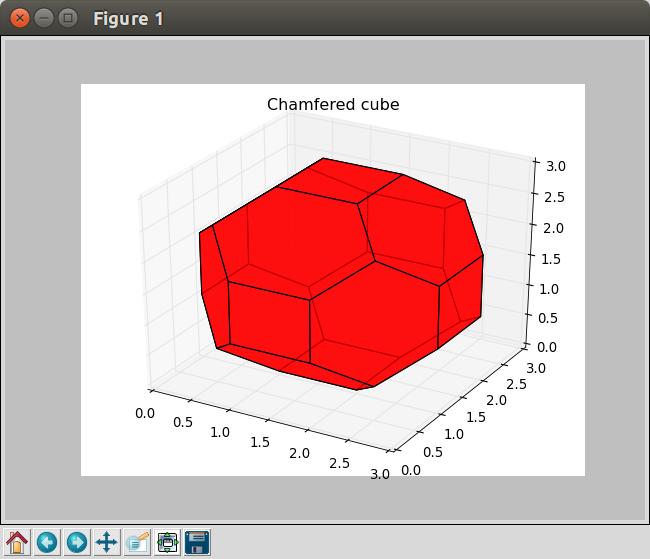Go back to the previous view
The width and height of the screenshot is (650, 559).
(x=47, y=542)
